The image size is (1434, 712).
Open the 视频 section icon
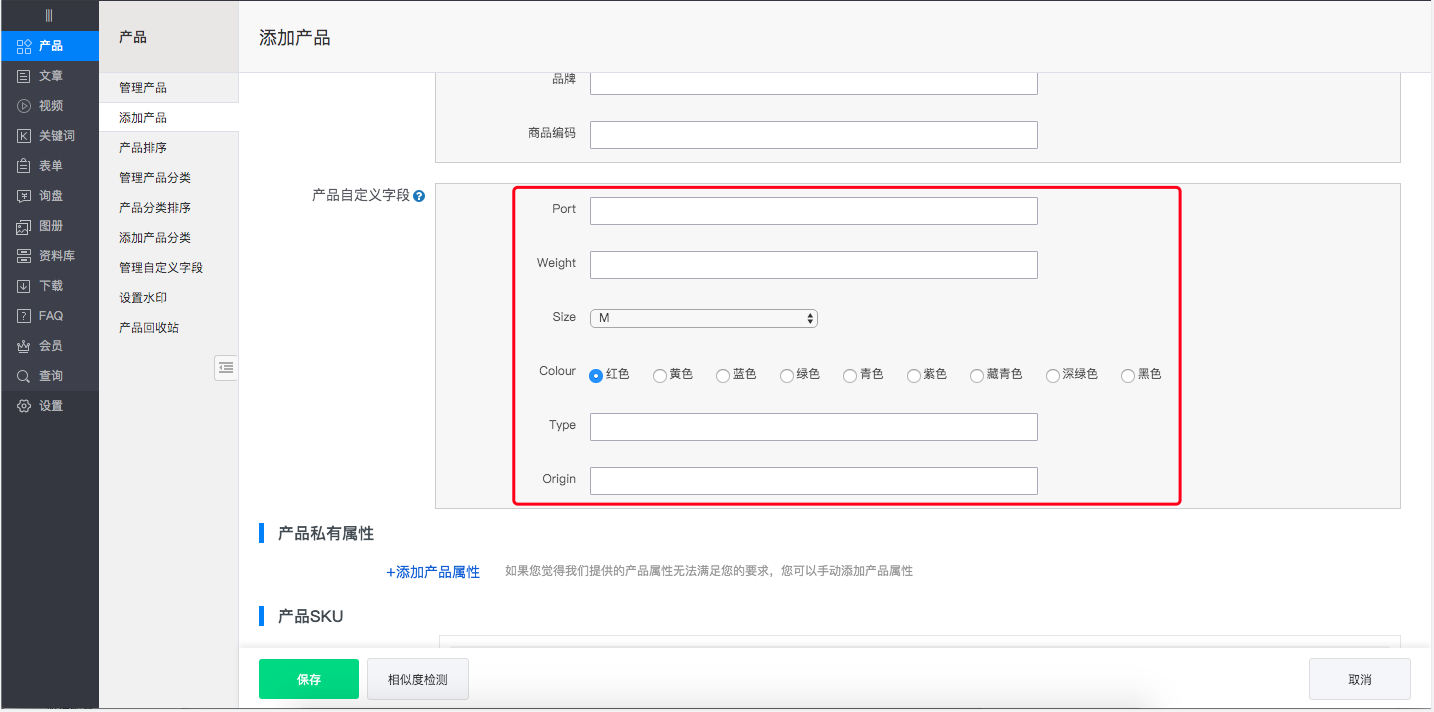(24, 106)
